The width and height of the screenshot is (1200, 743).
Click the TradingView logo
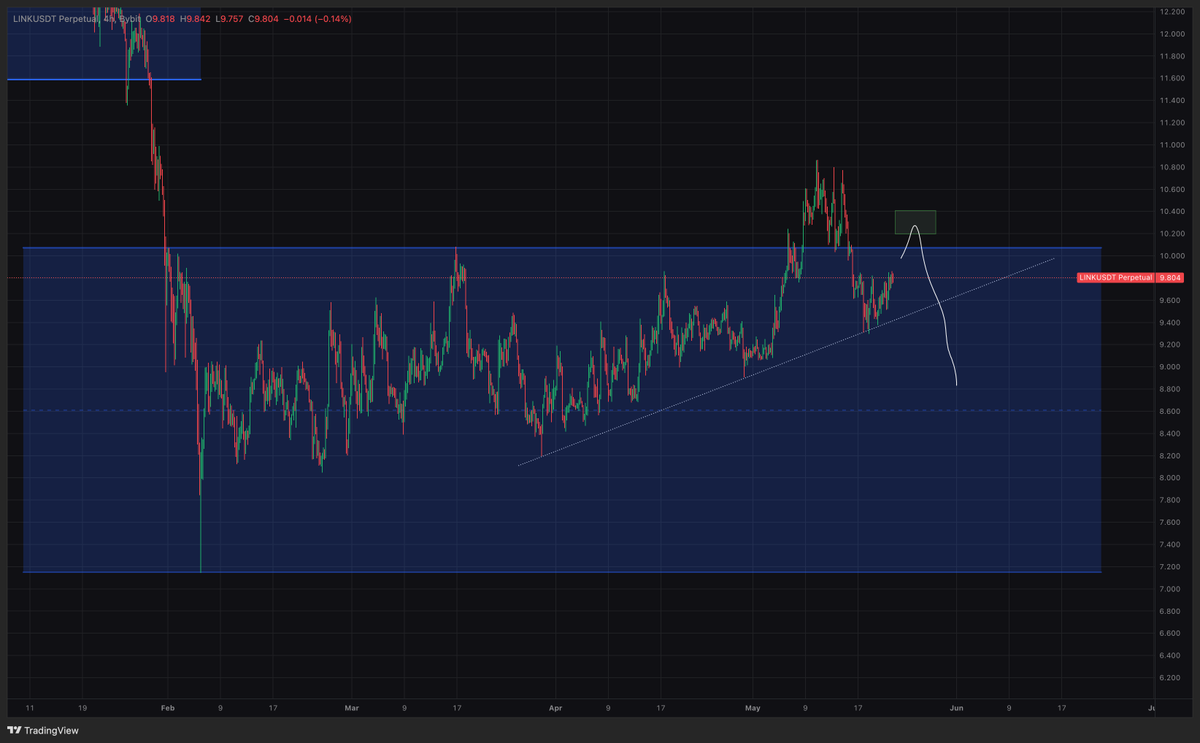(44, 731)
